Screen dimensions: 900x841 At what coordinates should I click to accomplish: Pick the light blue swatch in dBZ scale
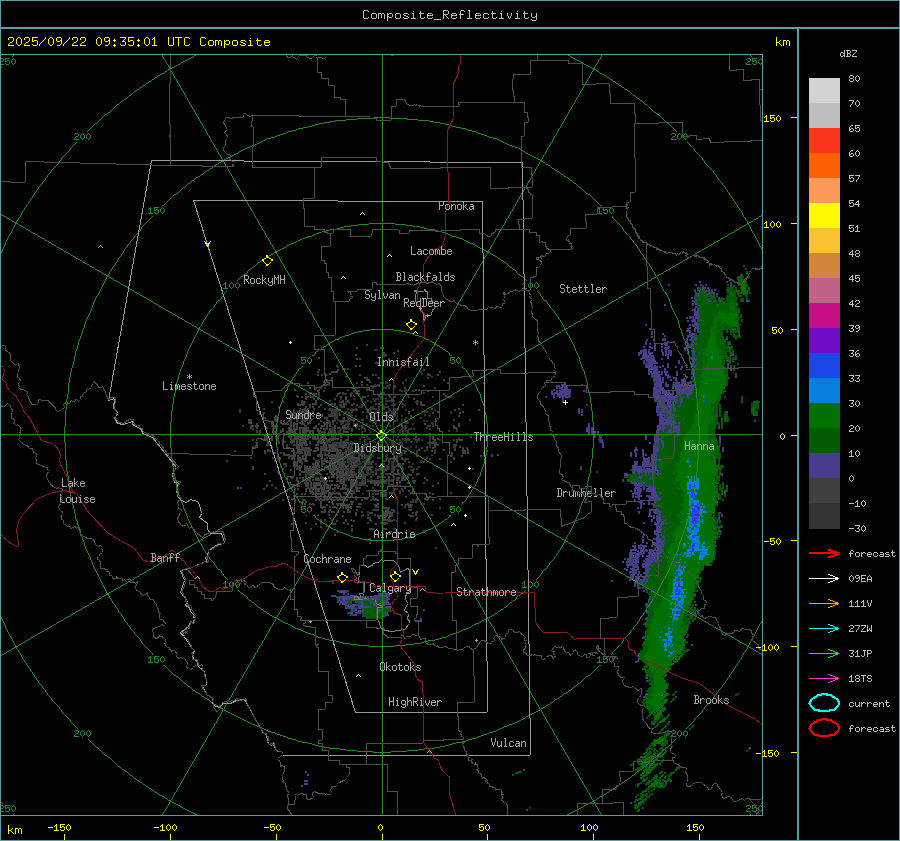tap(824, 390)
